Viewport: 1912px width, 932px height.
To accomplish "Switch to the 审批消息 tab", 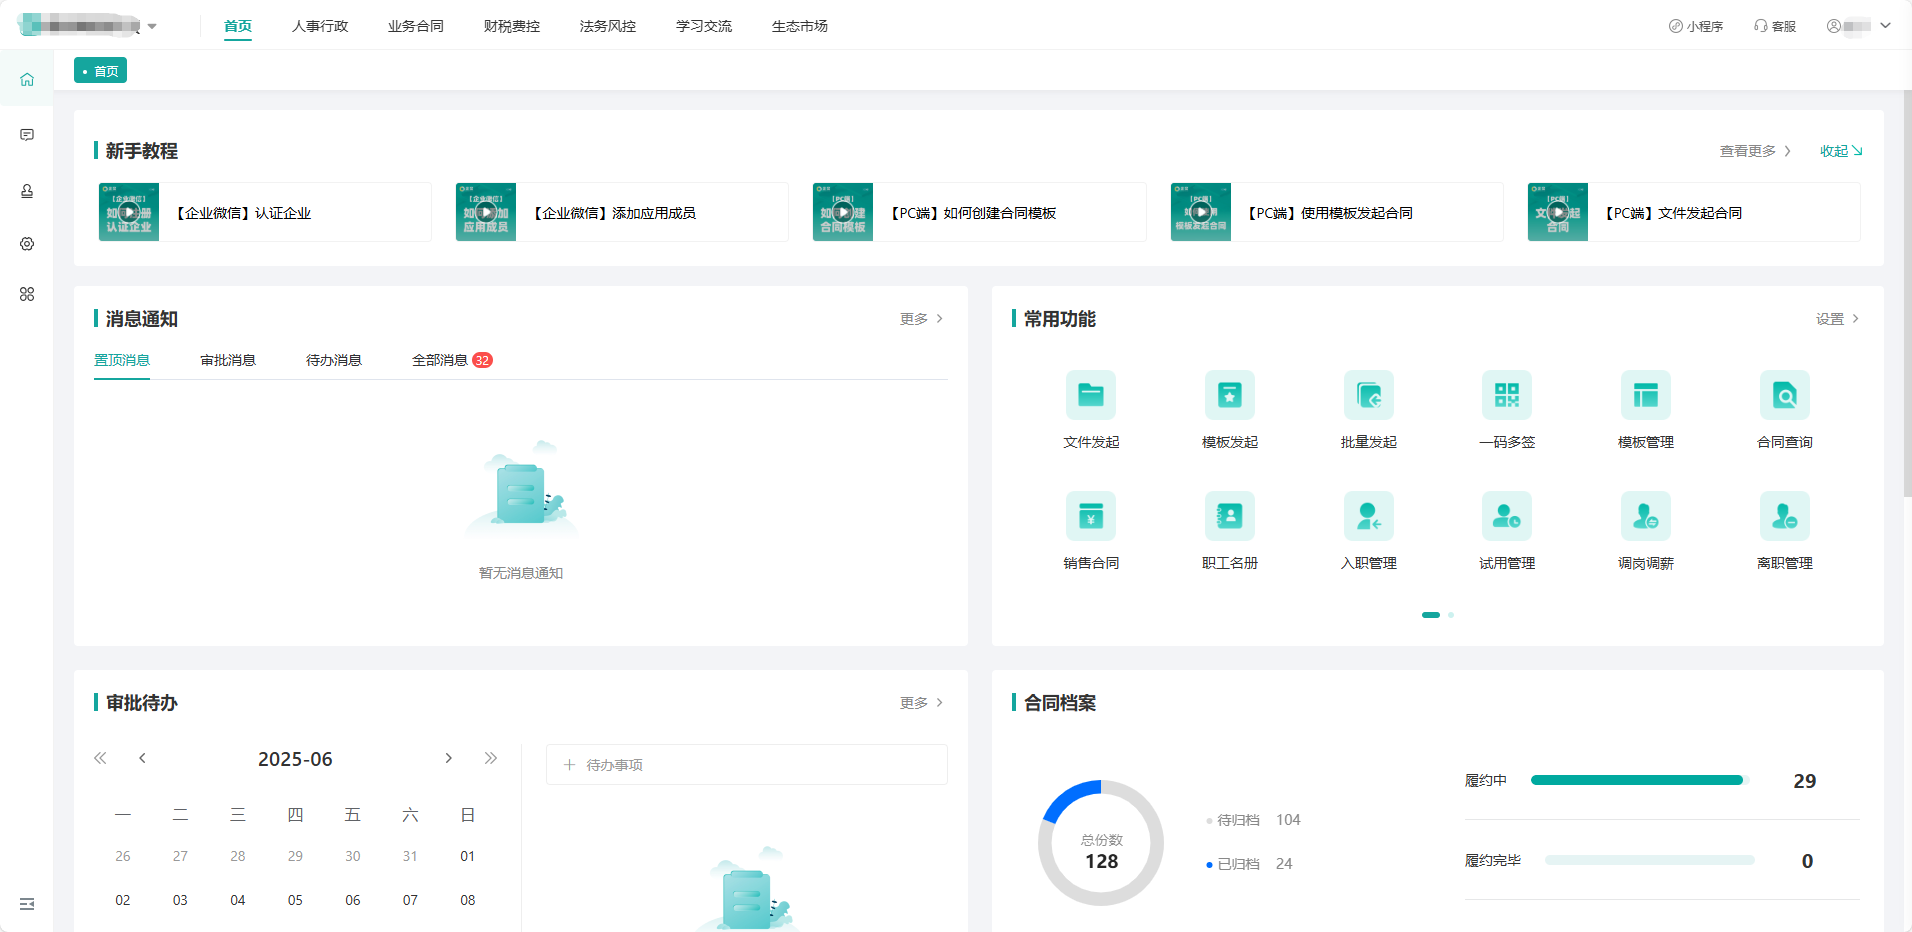I will coord(228,360).
